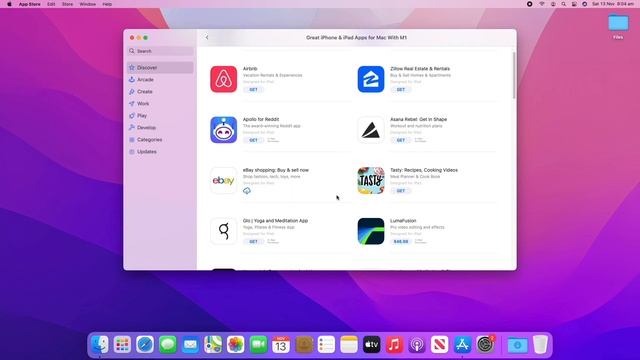This screenshot has width=640, height=360.
Task: Select Updates in the sidebar
Action: click(160, 151)
